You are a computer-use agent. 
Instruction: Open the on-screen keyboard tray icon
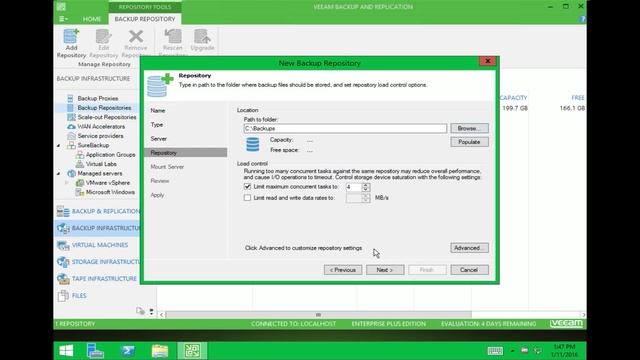coord(495,351)
